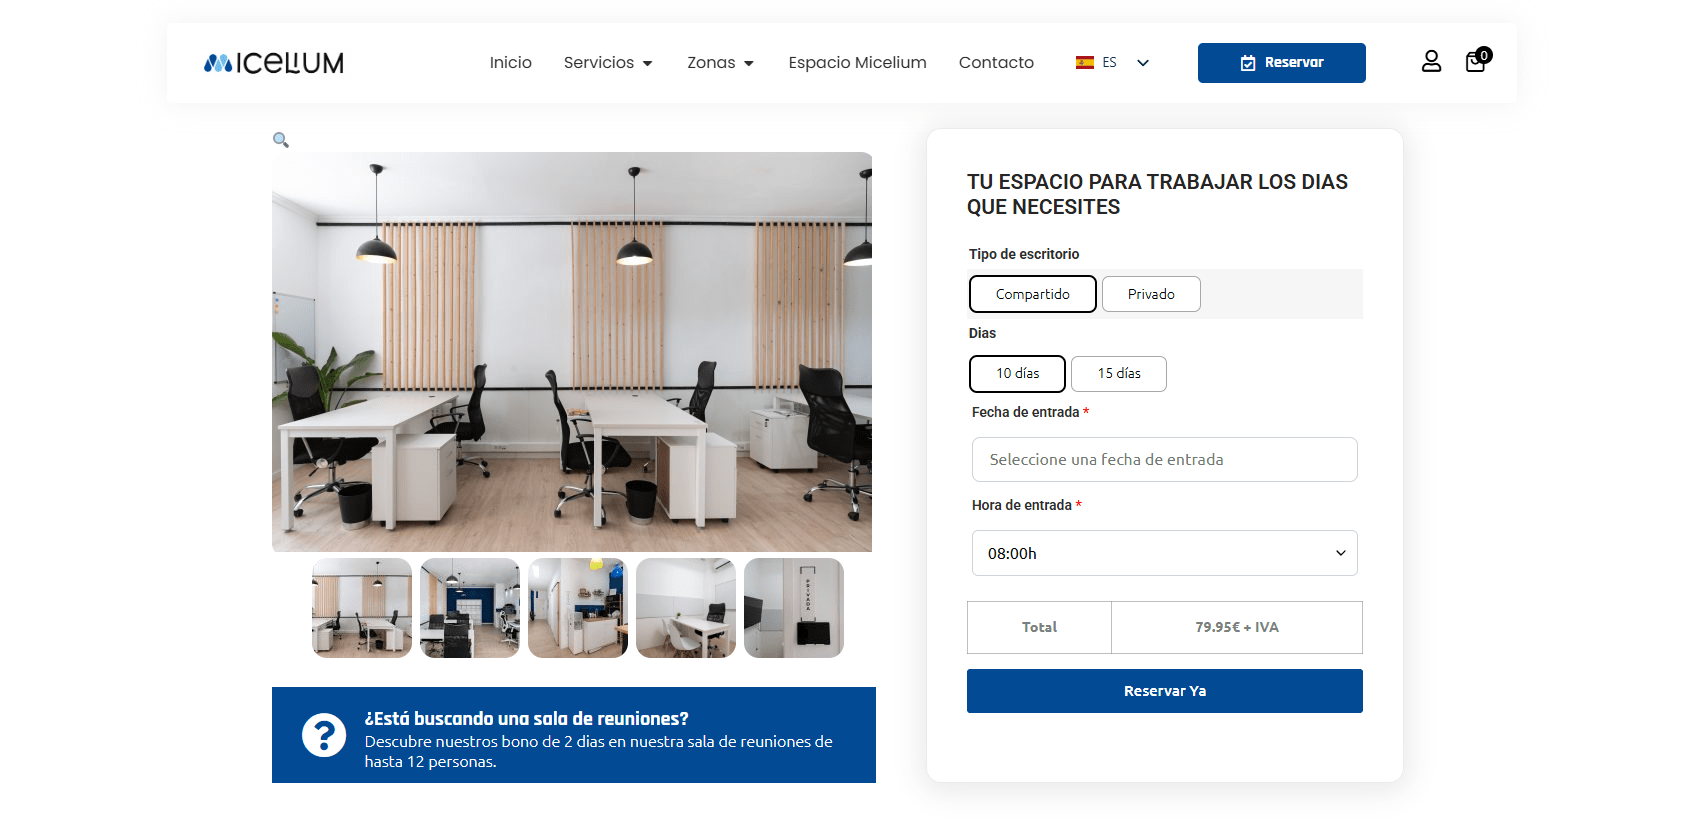
Task: Select the blue wall office thumbnail
Action: point(470,608)
